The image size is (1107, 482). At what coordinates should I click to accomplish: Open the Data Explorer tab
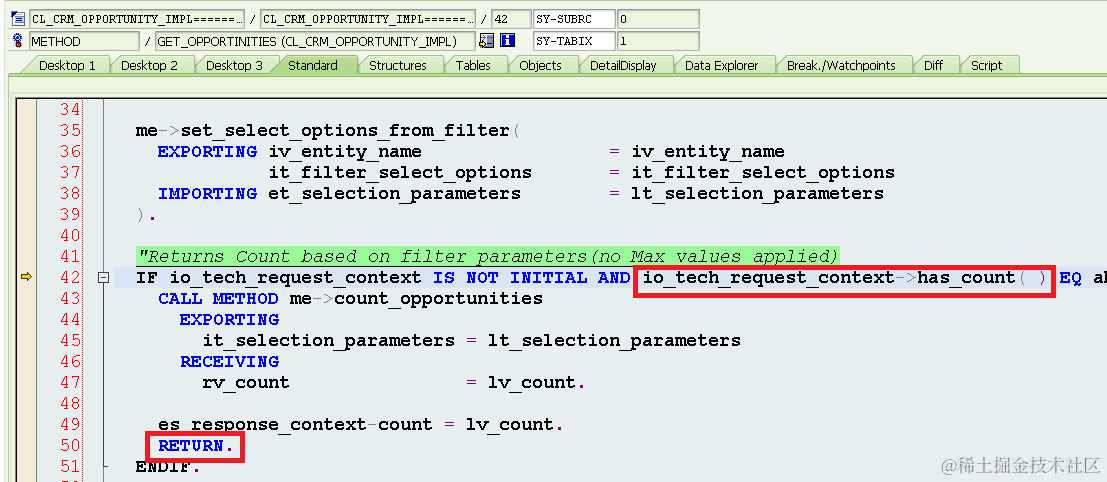pyautogui.click(x=721, y=66)
